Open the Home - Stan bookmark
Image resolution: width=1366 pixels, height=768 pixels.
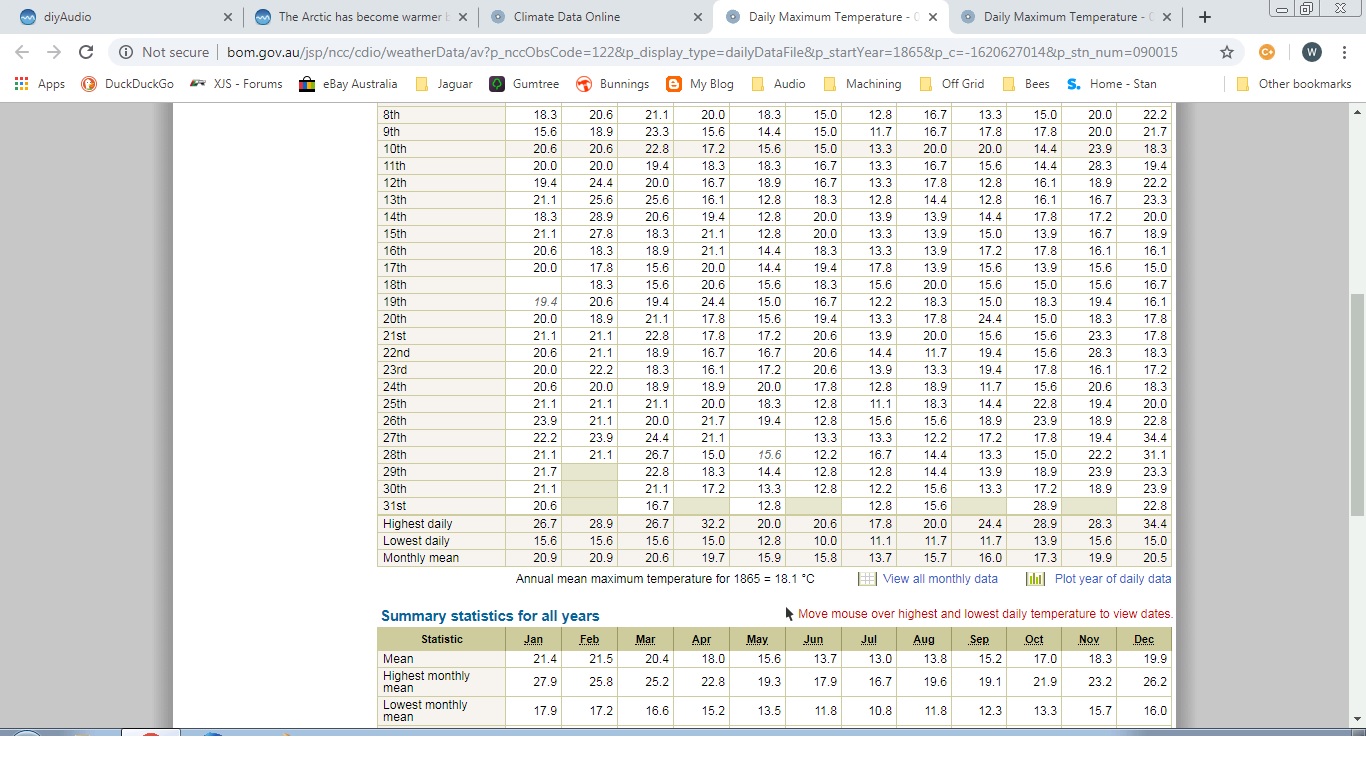click(x=1111, y=84)
